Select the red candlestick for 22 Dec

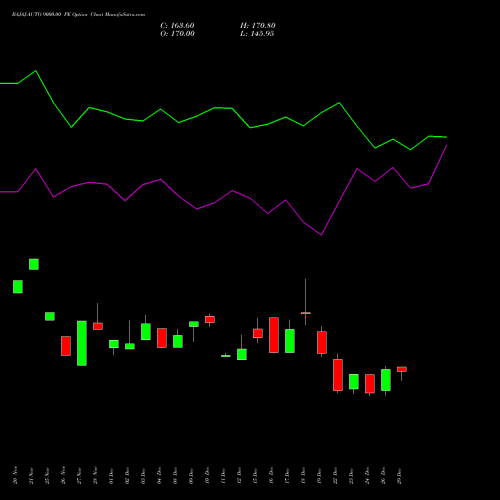point(338,375)
